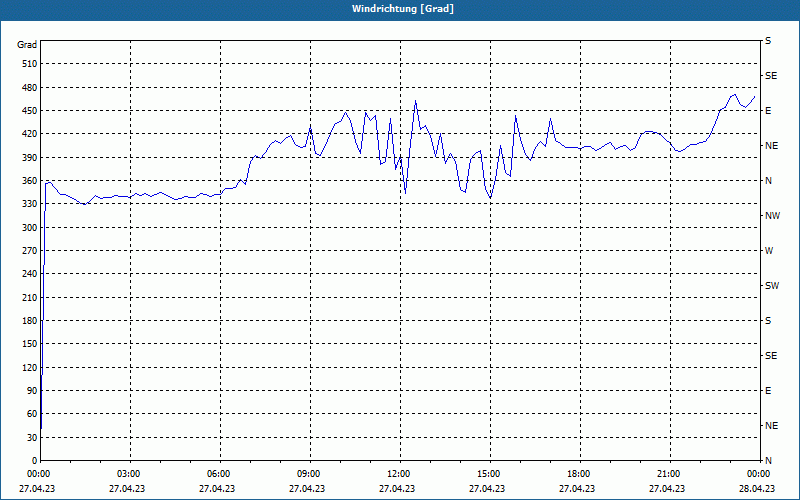The height and width of the screenshot is (500, 800).
Task: Click the 27.04.23 date under 21:00
Action: [x=667, y=488]
